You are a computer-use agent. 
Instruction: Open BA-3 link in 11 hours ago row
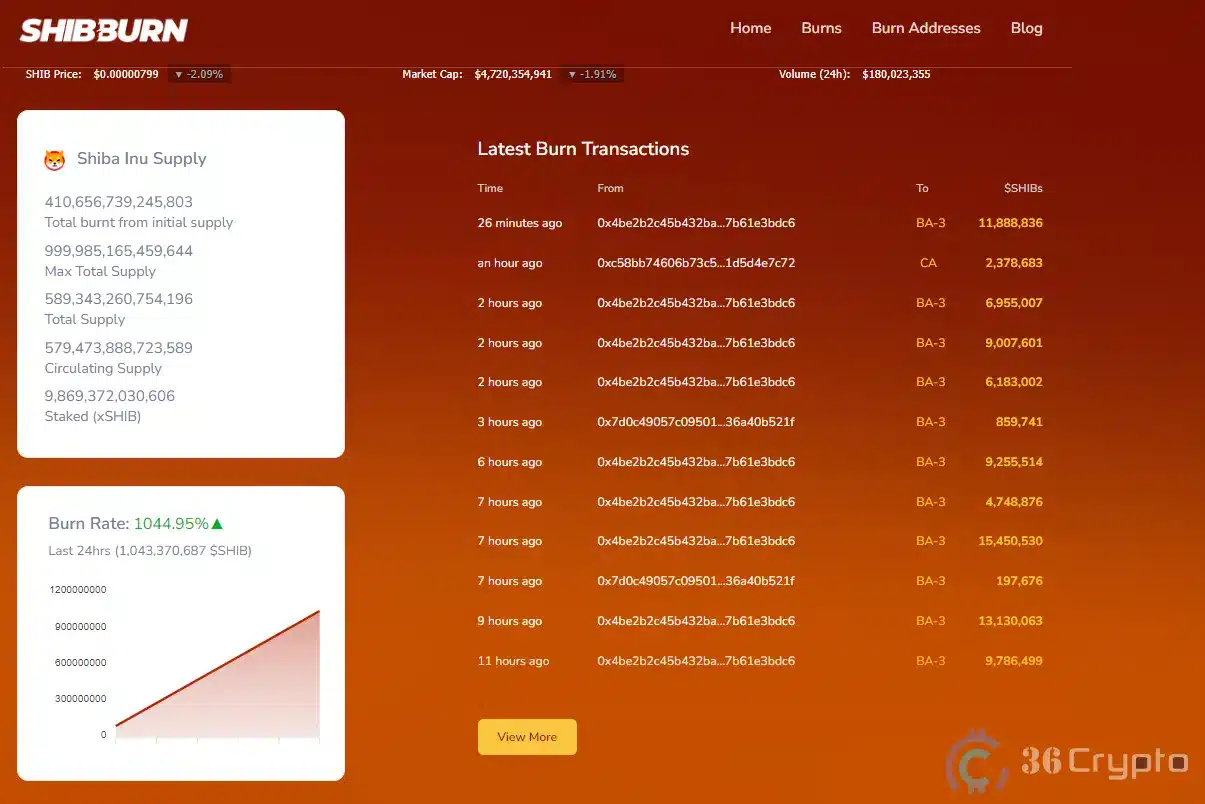930,661
